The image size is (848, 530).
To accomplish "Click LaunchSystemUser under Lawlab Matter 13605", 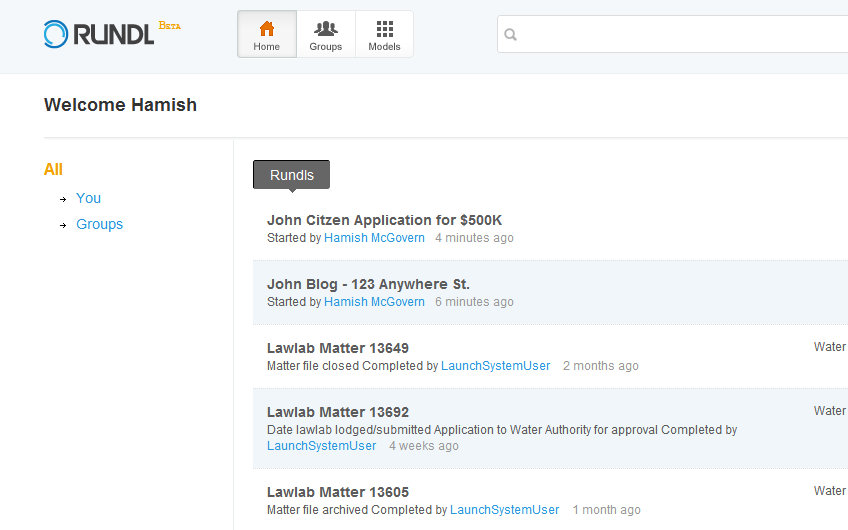I will point(504,510).
